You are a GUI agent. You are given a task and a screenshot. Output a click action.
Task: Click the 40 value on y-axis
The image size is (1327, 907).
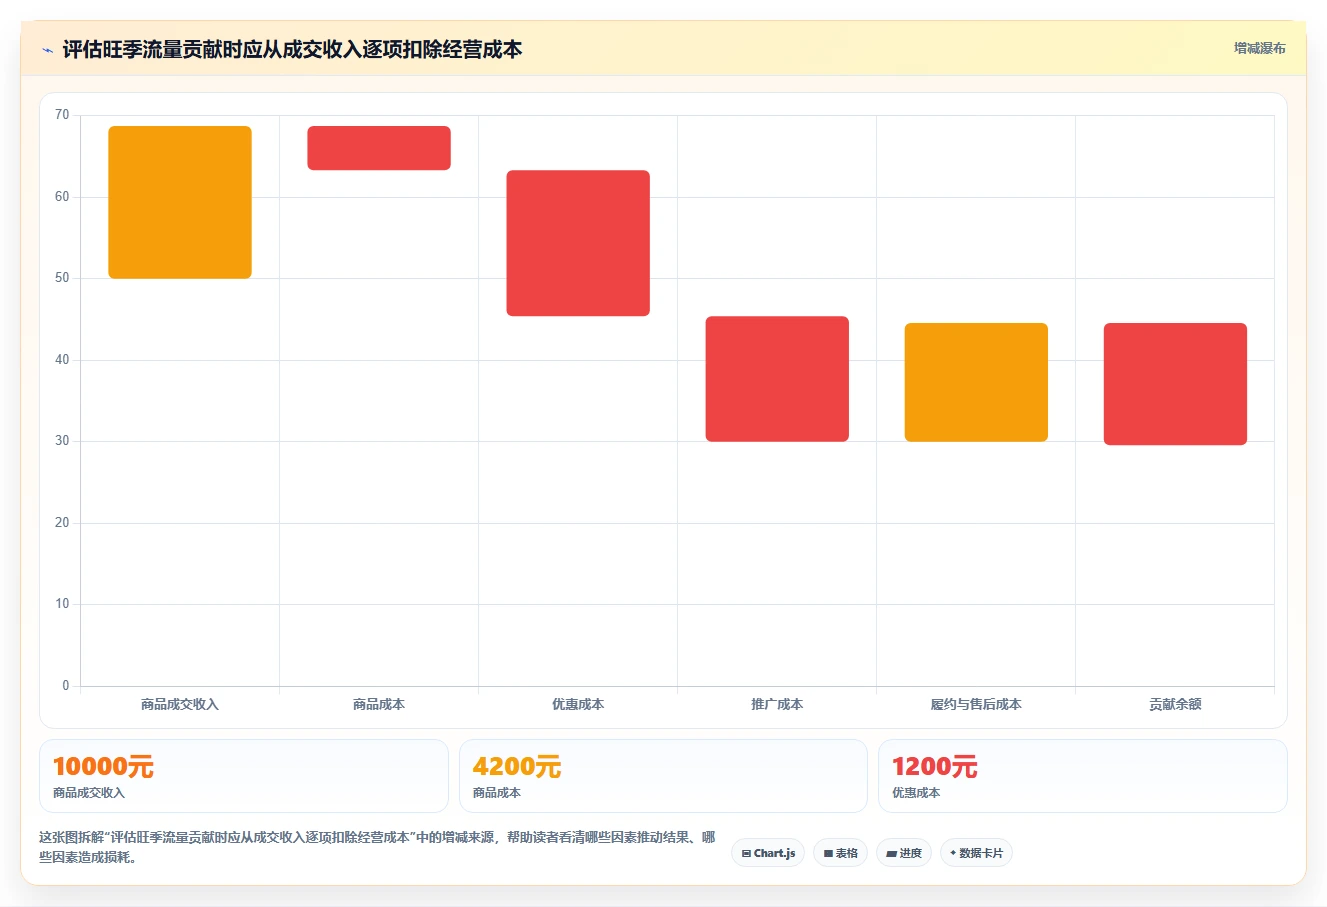[62, 360]
